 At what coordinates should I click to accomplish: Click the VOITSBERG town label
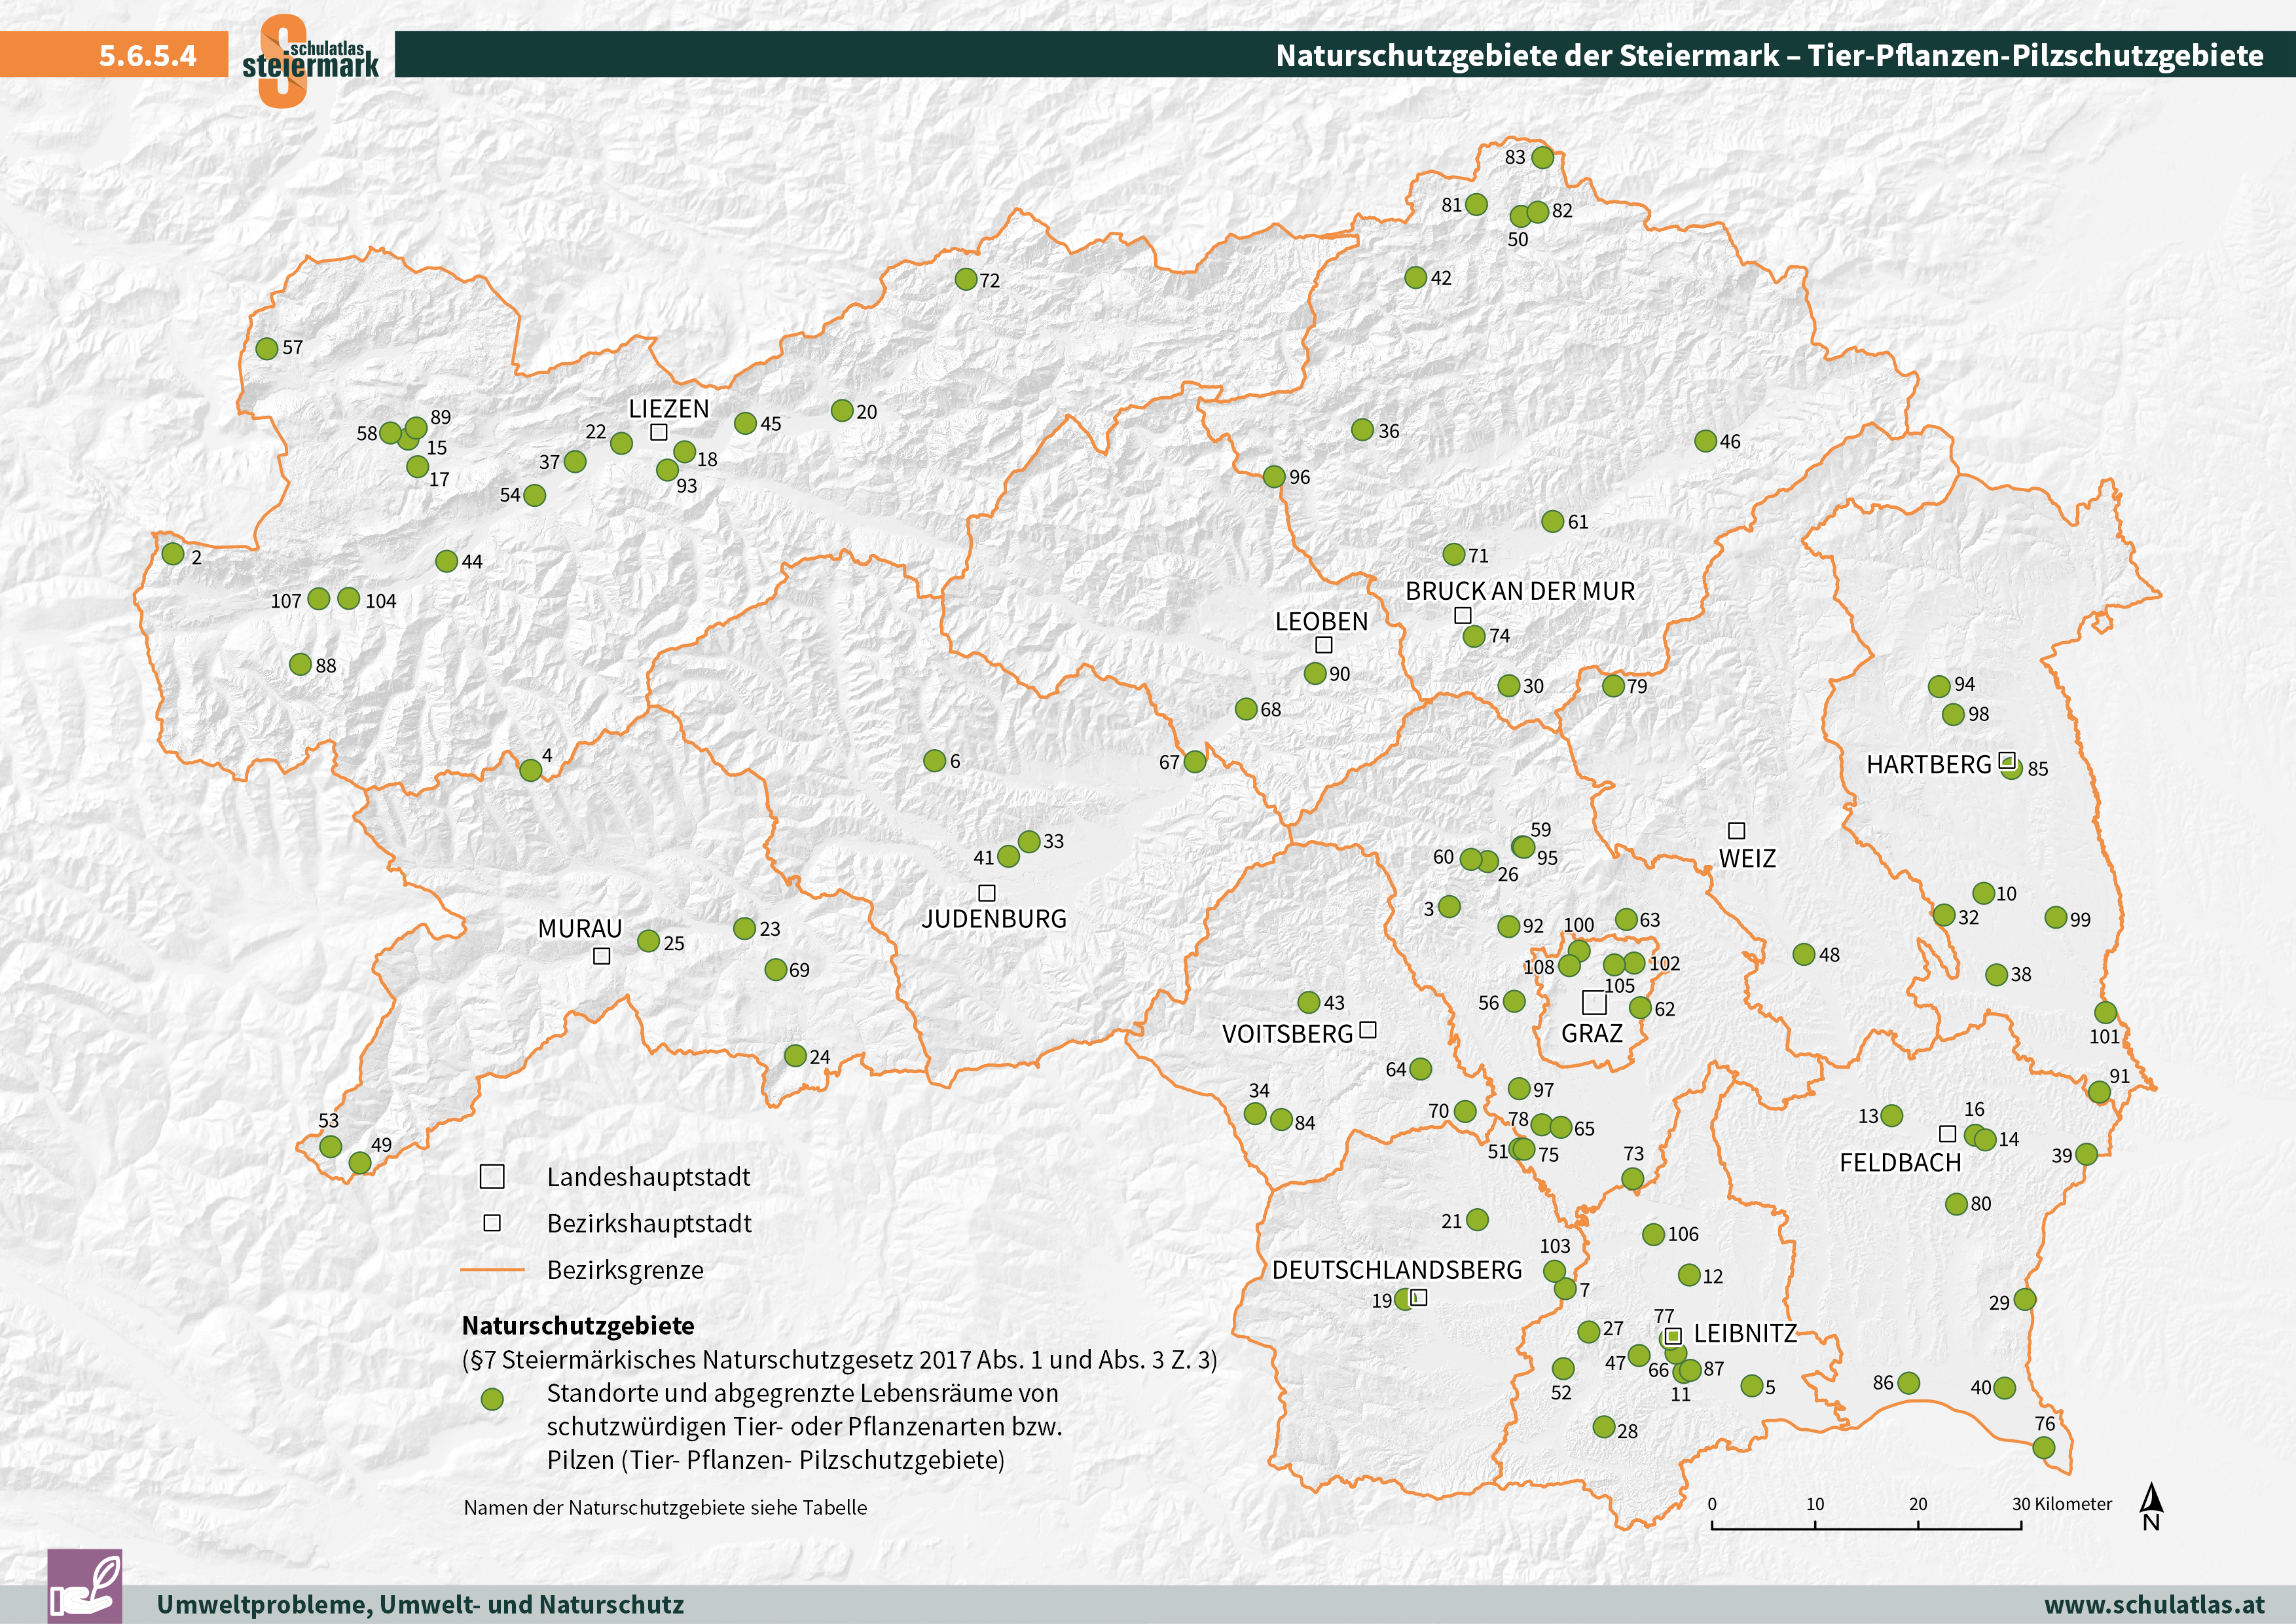coord(1287,1034)
